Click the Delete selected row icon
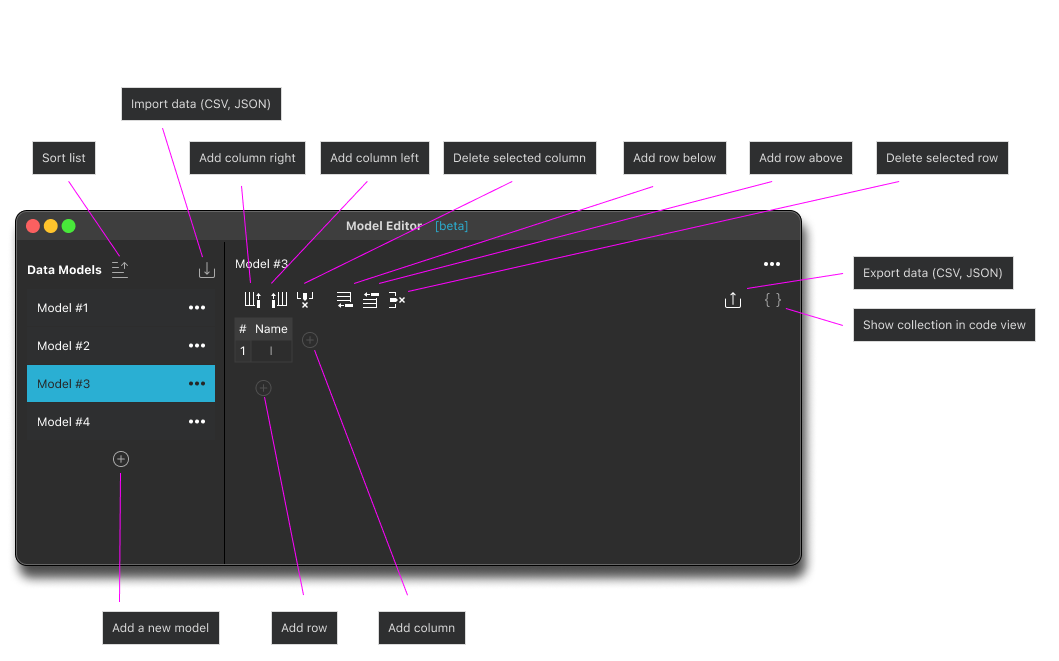This screenshot has width=1059, height=661. pyautogui.click(x=396, y=300)
